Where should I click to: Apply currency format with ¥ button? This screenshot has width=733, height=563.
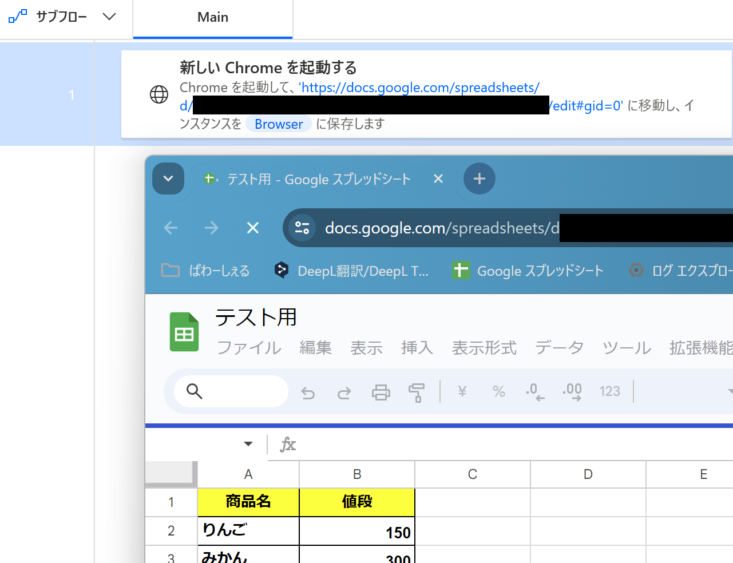(462, 391)
